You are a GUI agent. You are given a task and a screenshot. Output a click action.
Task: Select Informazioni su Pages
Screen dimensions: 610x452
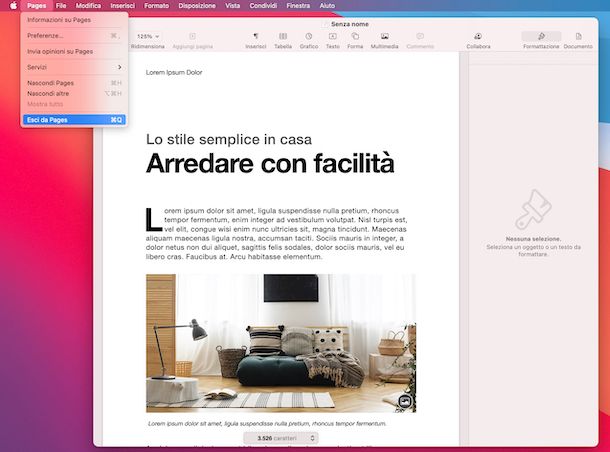(x=74, y=20)
